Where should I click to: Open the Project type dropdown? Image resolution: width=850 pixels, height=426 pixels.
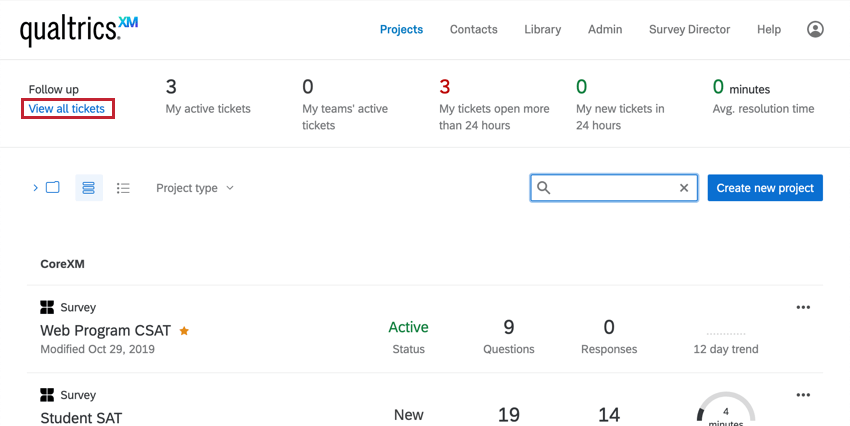coord(194,188)
